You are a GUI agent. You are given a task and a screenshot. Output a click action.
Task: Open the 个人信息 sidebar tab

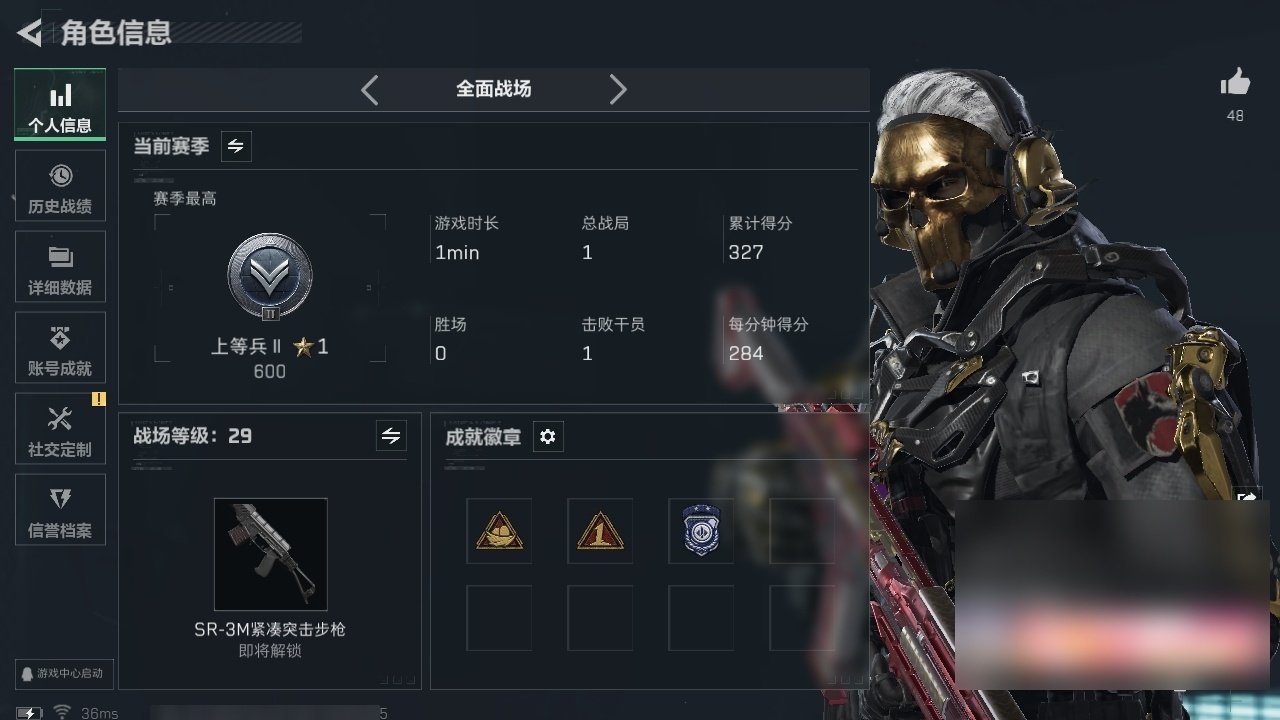pyautogui.click(x=60, y=105)
